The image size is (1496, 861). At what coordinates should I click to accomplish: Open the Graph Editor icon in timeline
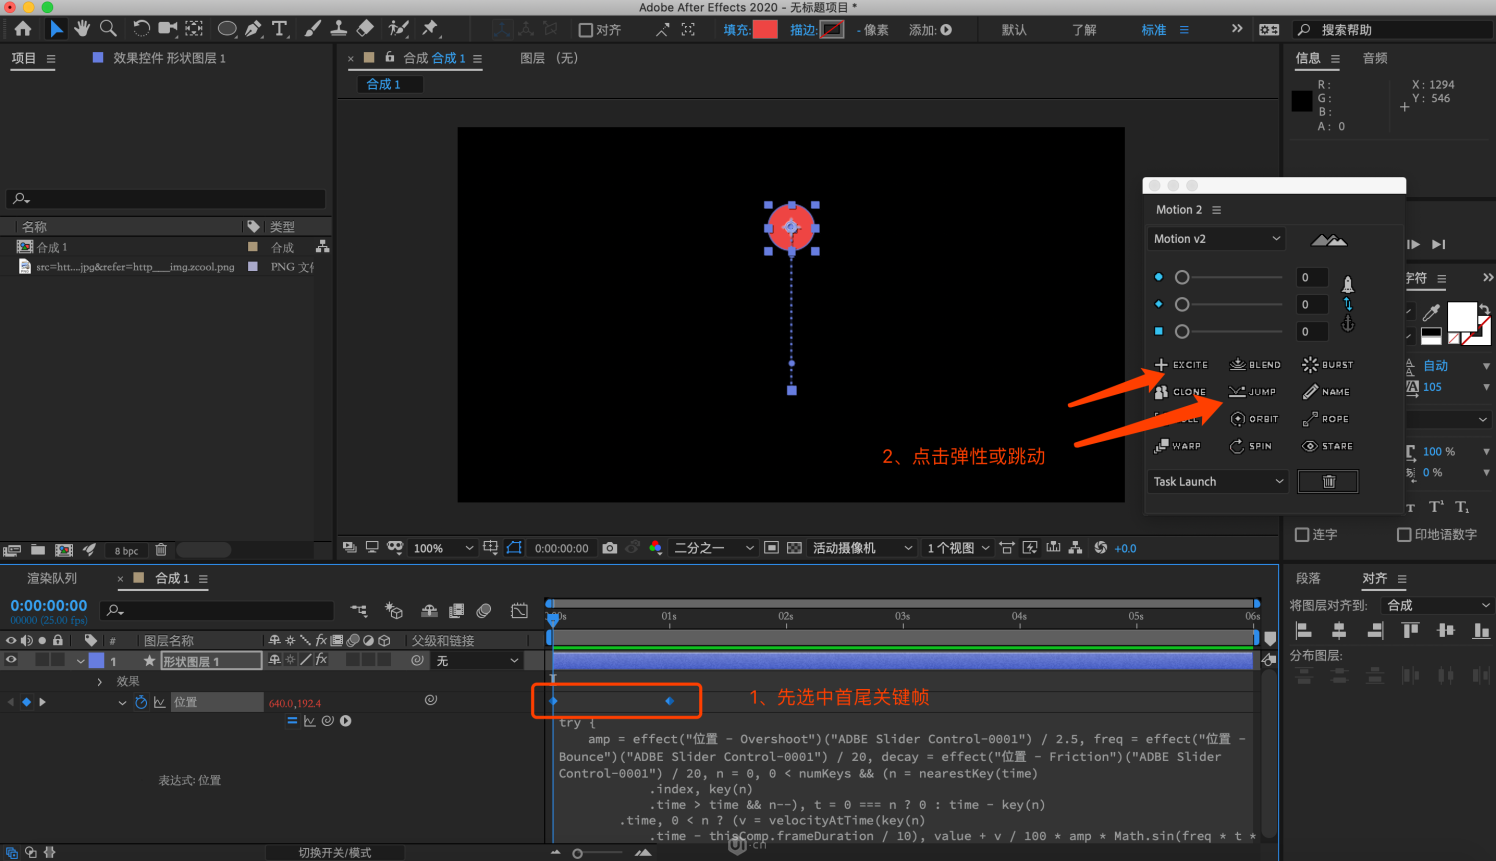coord(519,610)
